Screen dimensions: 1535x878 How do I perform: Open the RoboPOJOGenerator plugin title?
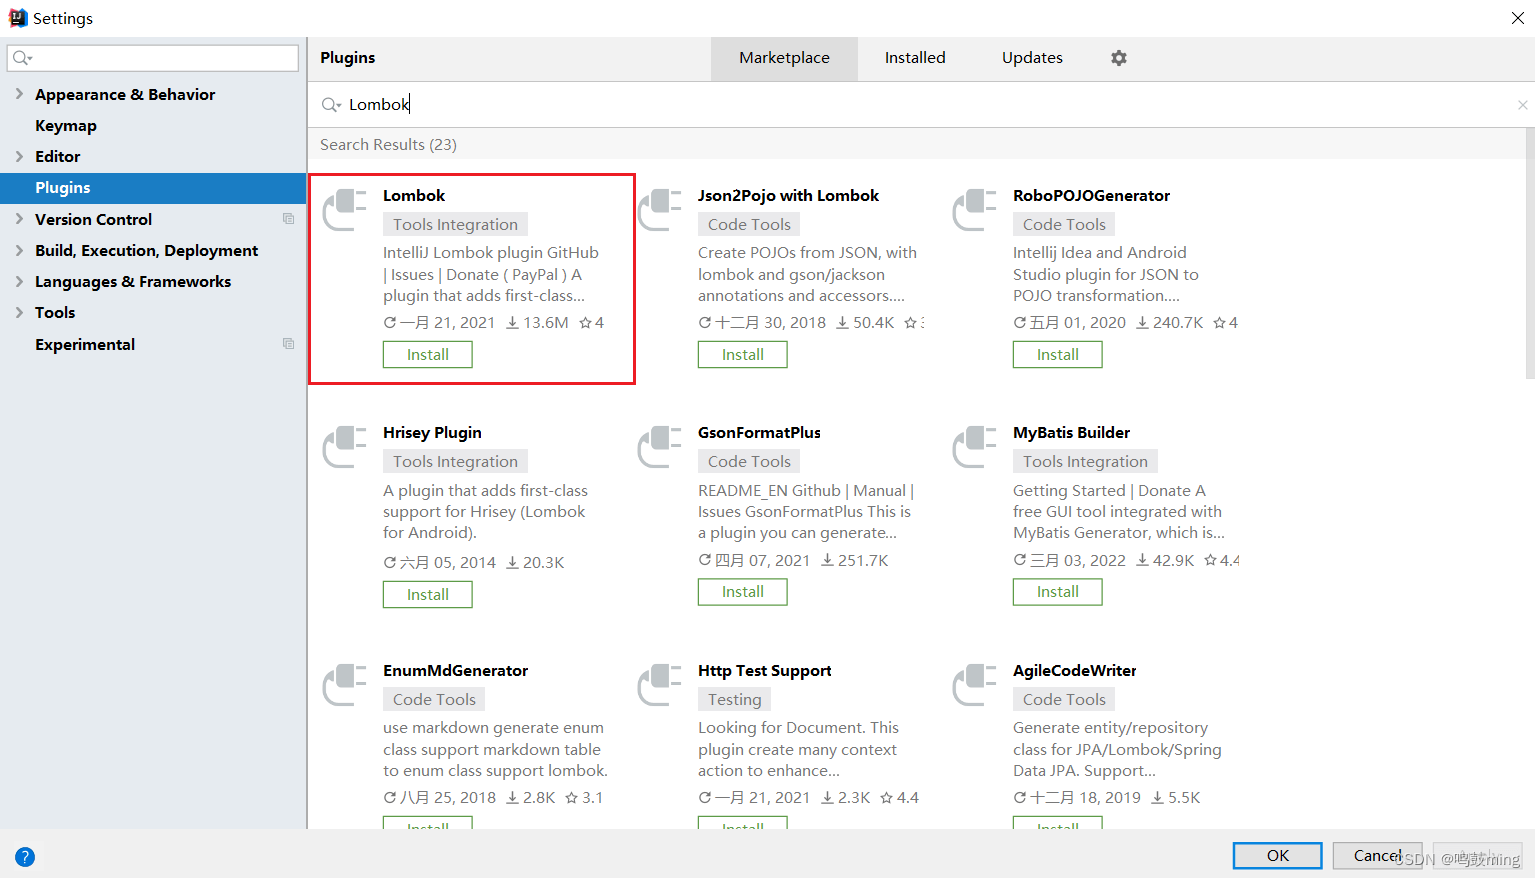(x=1091, y=196)
